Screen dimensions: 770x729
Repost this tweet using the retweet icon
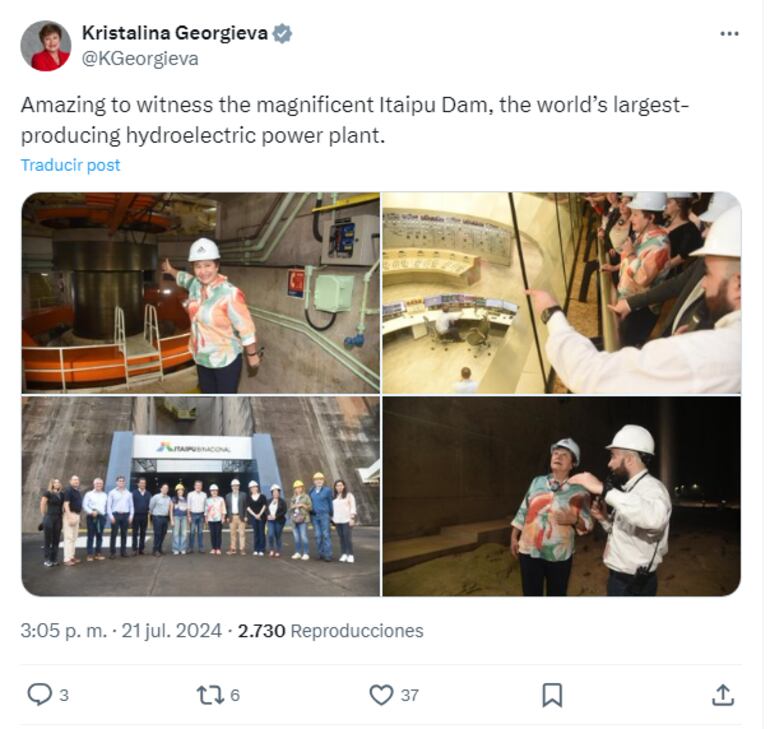tap(210, 695)
